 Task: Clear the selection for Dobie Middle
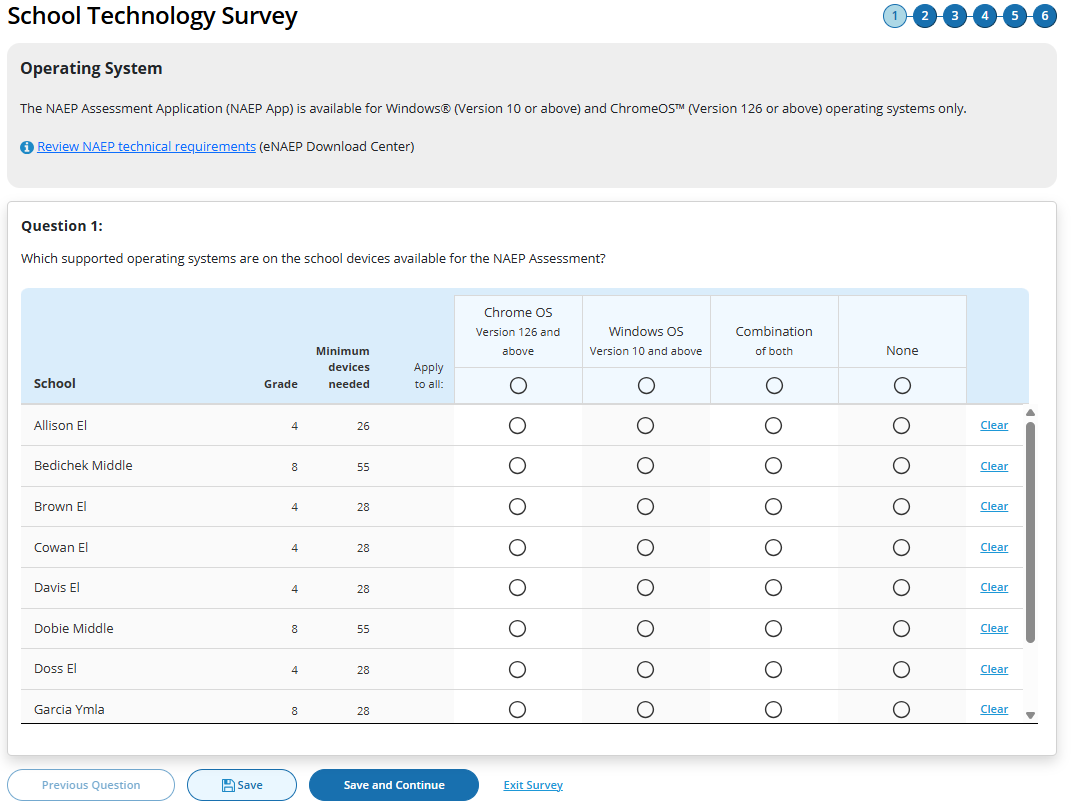[x=993, y=628]
